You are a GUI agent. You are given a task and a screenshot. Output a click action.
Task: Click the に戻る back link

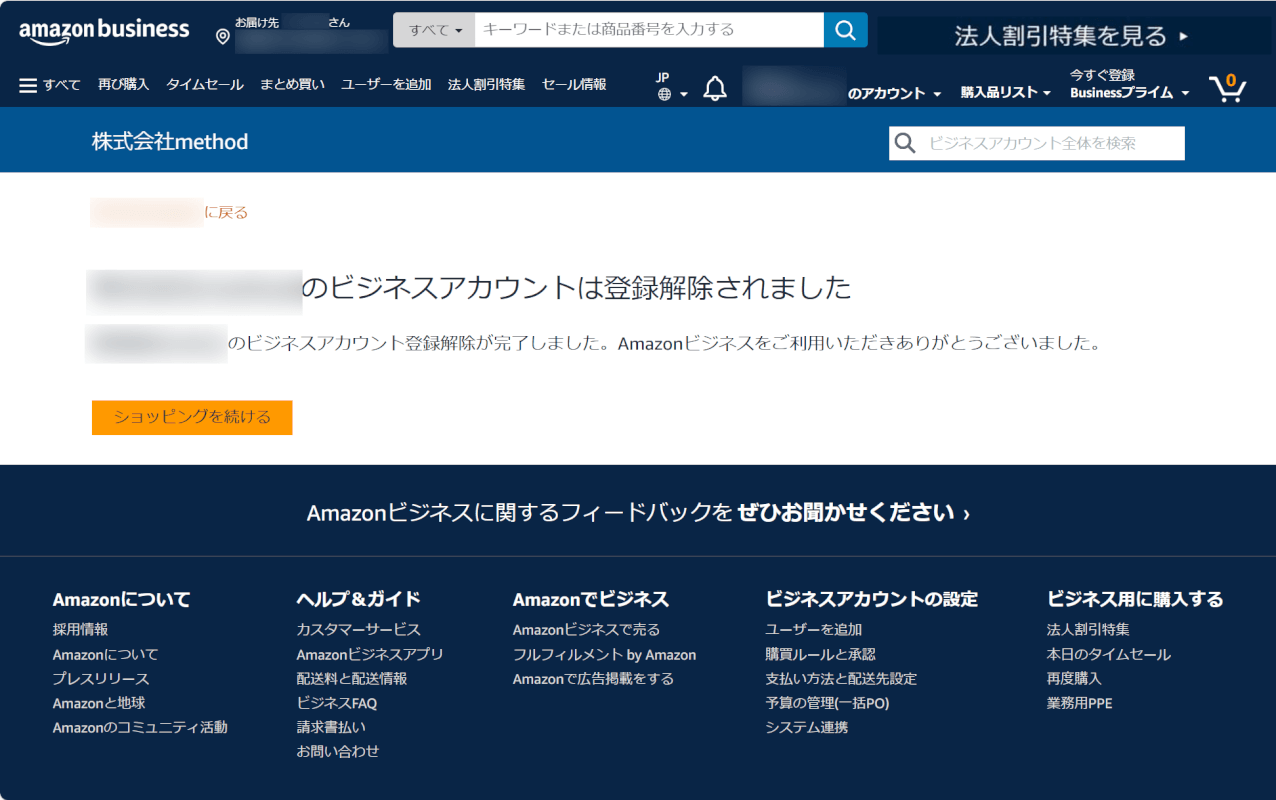tap(226, 213)
